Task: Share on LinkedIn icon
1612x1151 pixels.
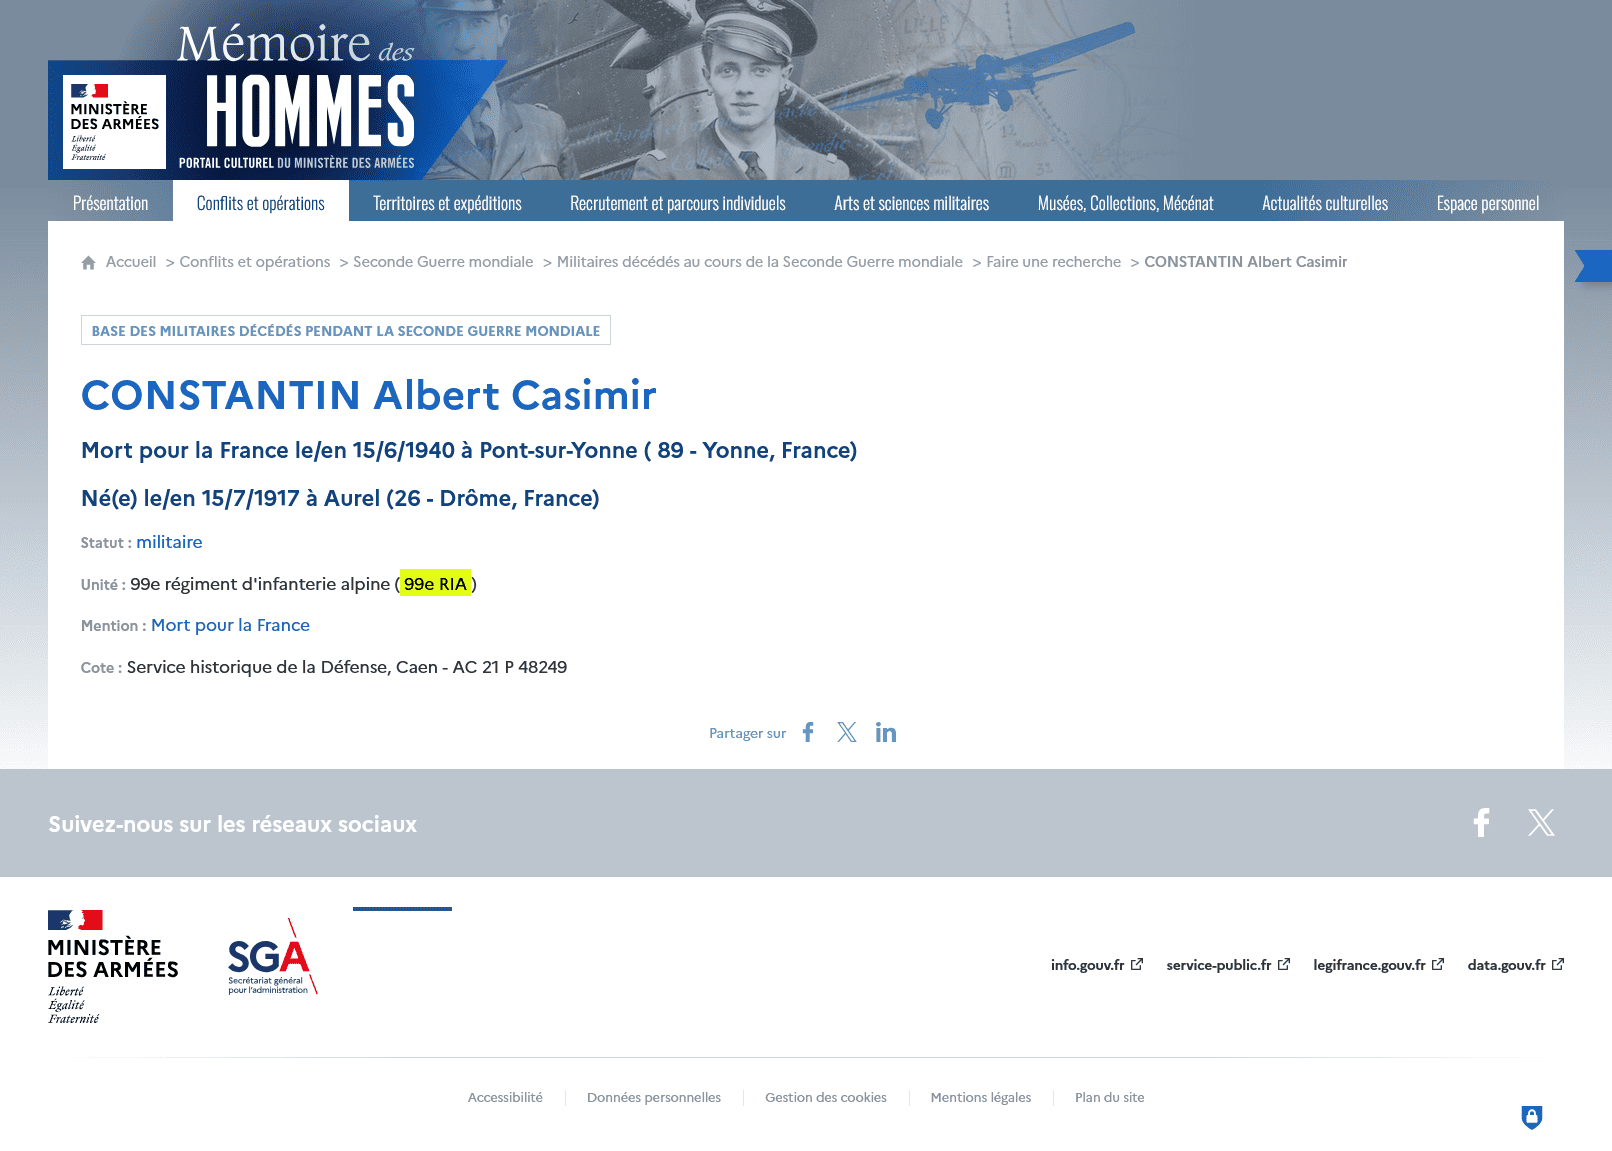Action: (x=886, y=732)
